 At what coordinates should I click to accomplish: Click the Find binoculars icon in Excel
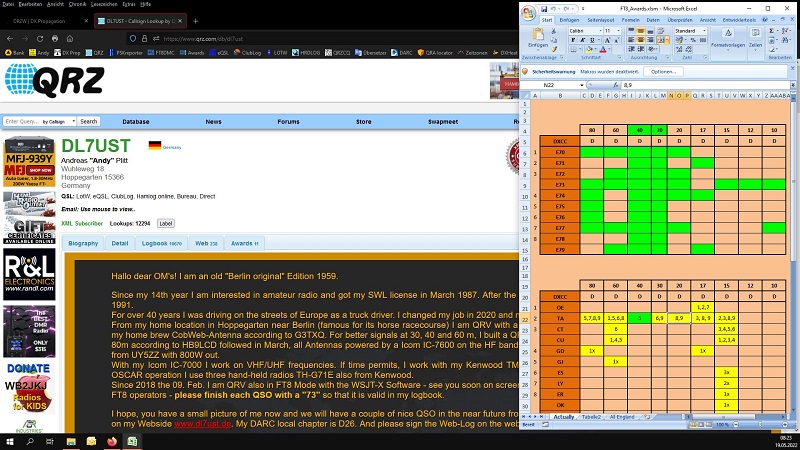tap(785, 40)
